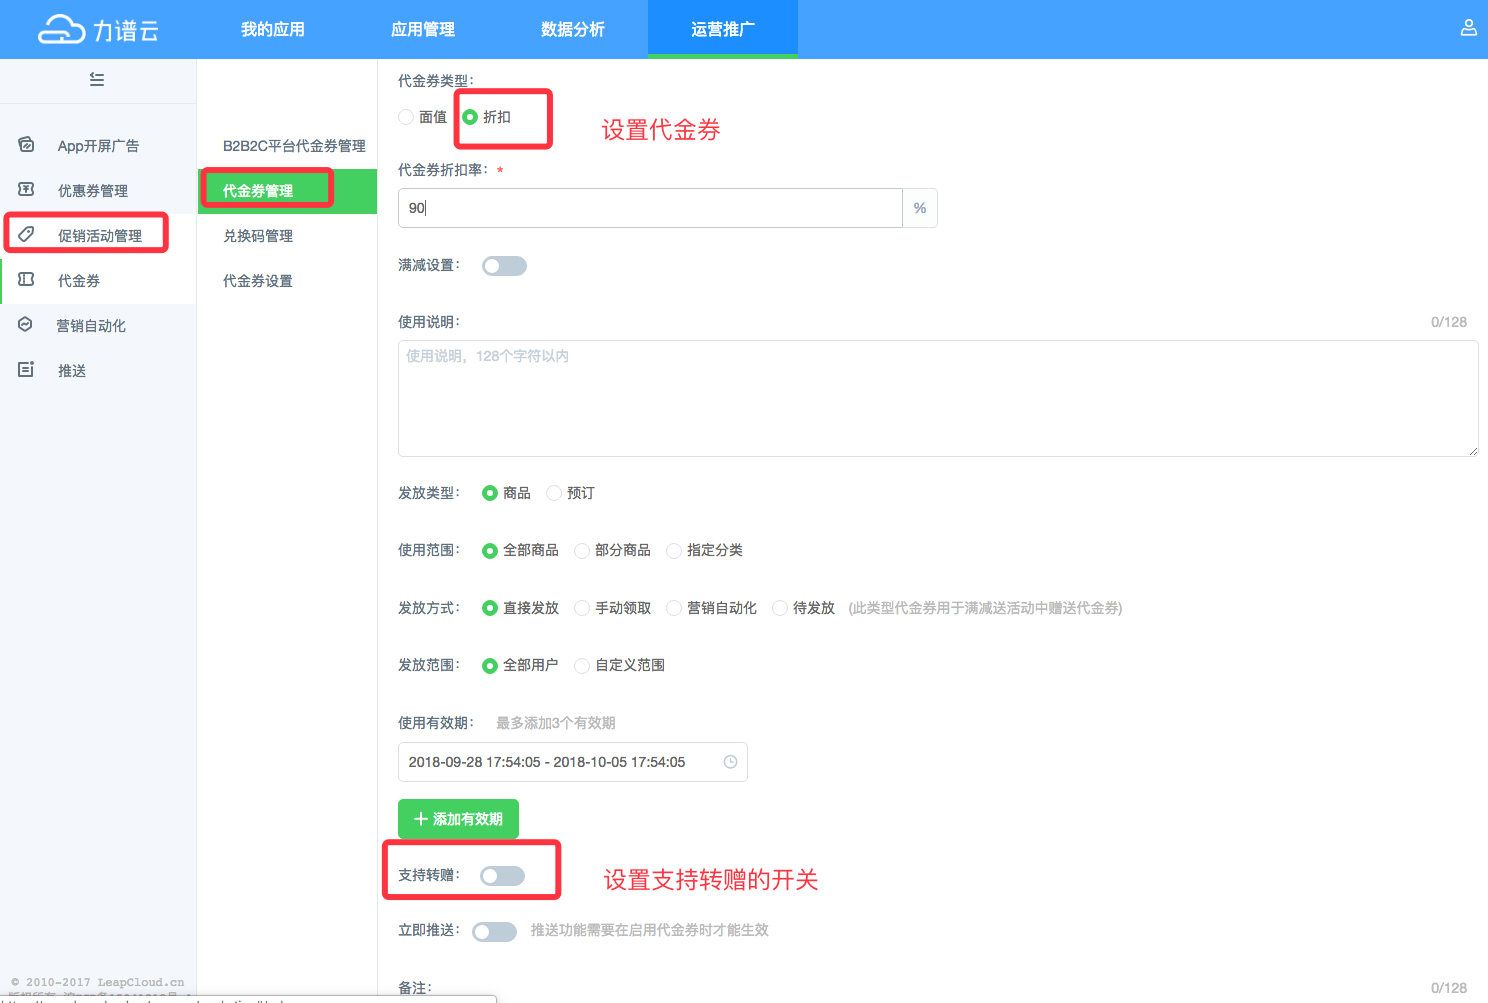Open 代金券设置 submenu item
This screenshot has width=1488, height=1003.
pyautogui.click(x=288, y=281)
